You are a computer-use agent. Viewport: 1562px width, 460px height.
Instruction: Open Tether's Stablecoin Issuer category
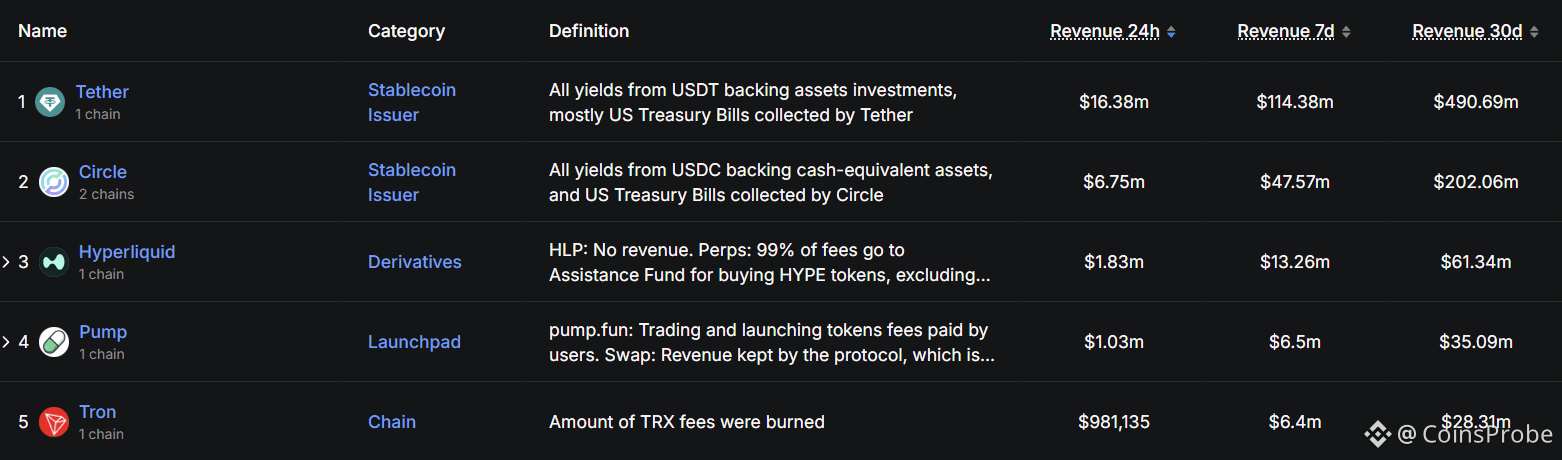point(411,102)
